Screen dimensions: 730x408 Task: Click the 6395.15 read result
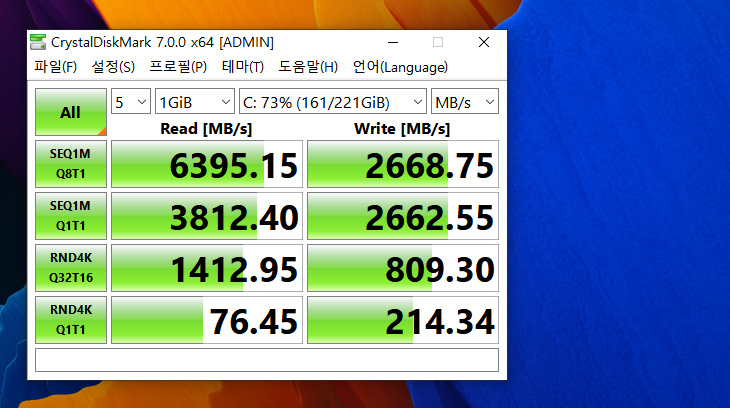click(207, 164)
